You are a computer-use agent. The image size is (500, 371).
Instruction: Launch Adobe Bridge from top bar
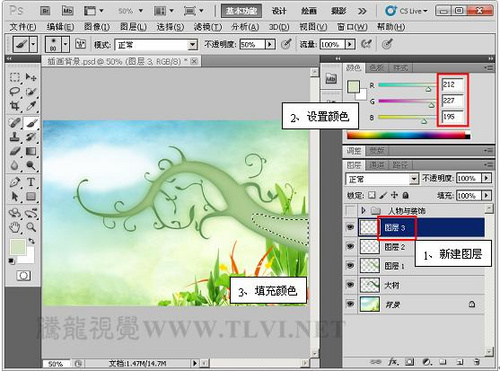(x=45, y=11)
